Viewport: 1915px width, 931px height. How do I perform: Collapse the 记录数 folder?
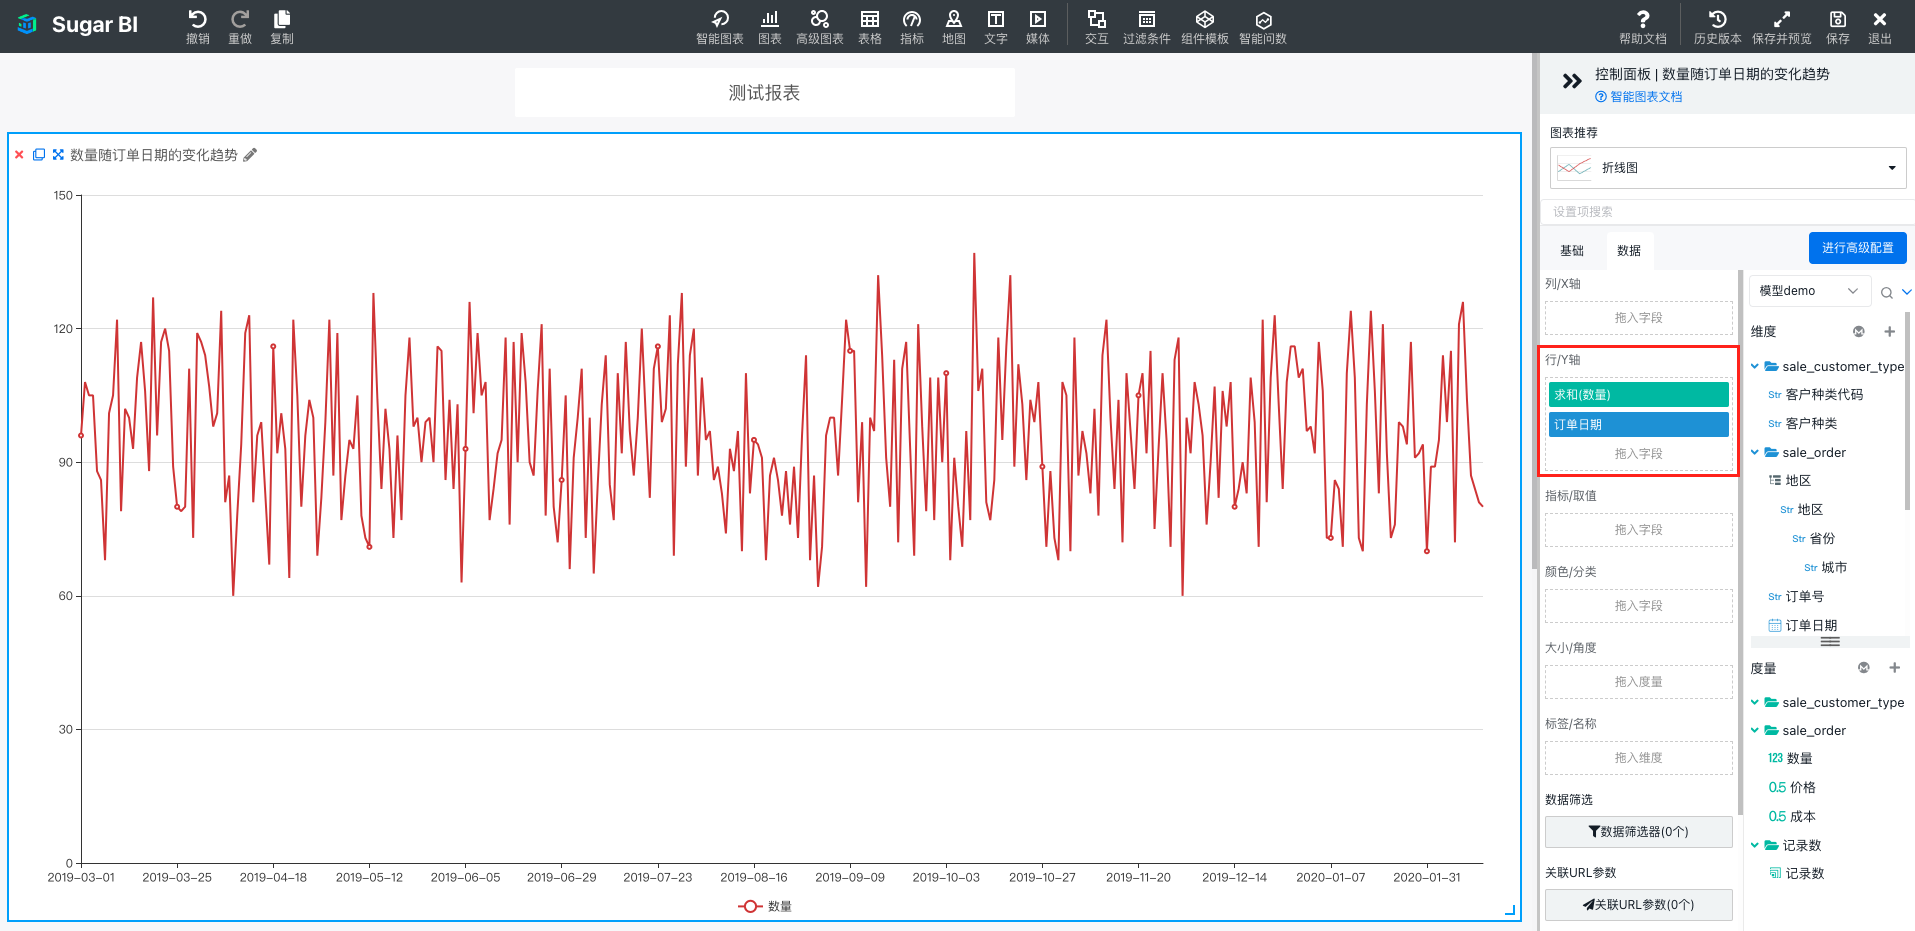pos(1755,845)
